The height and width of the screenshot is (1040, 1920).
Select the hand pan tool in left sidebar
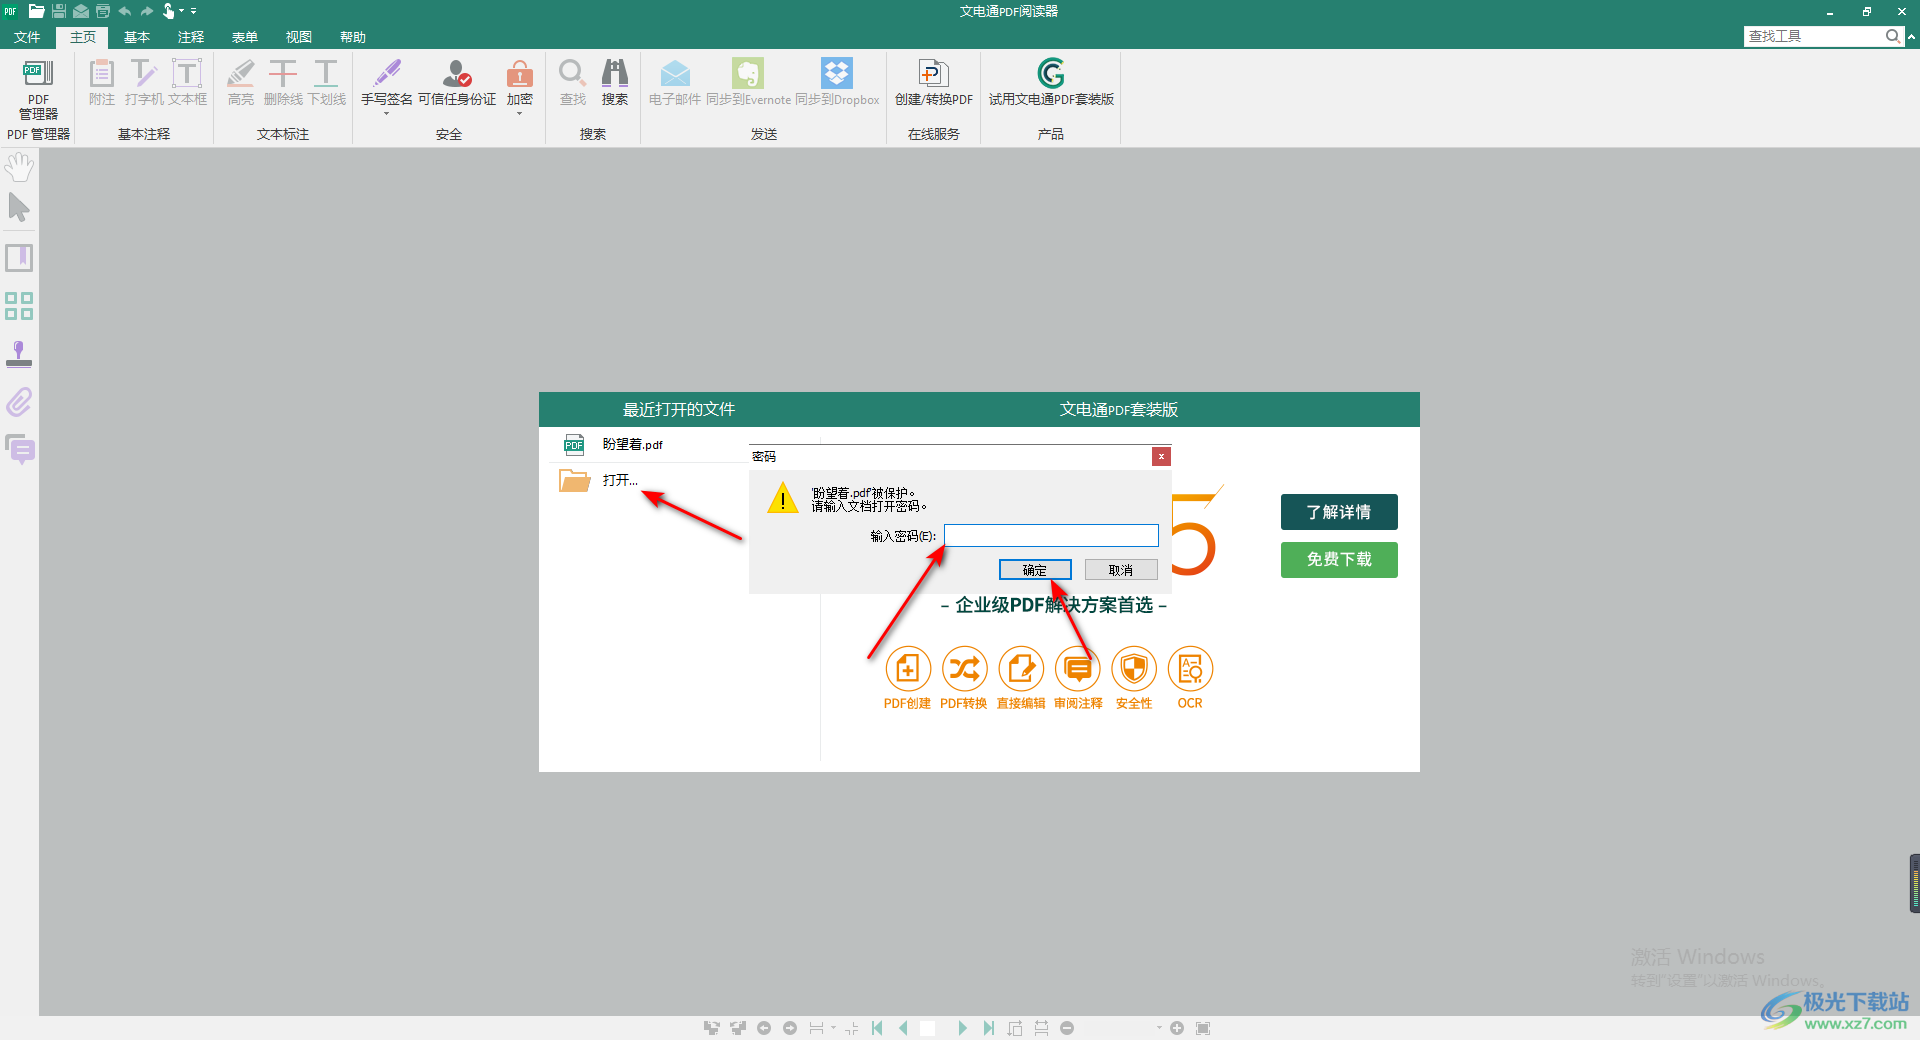click(19, 167)
